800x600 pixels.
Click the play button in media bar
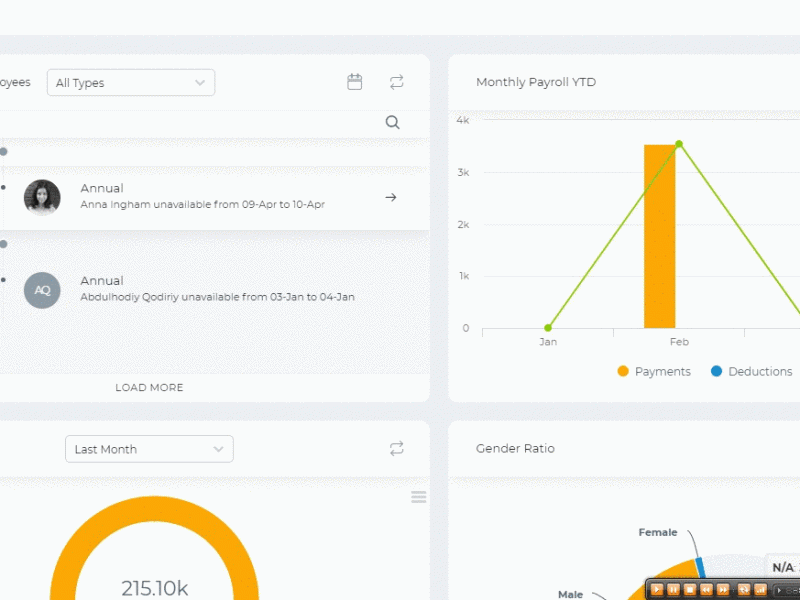tap(657, 590)
